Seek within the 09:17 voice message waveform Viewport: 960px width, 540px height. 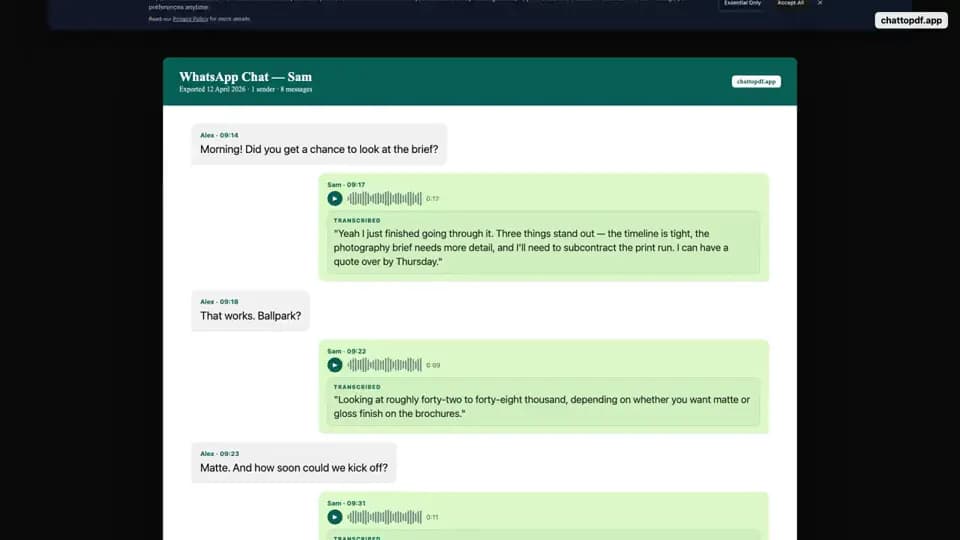click(x=384, y=198)
